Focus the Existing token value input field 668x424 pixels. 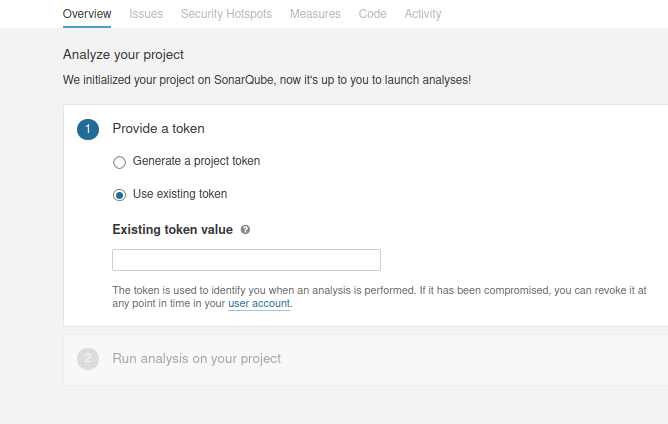click(246, 260)
